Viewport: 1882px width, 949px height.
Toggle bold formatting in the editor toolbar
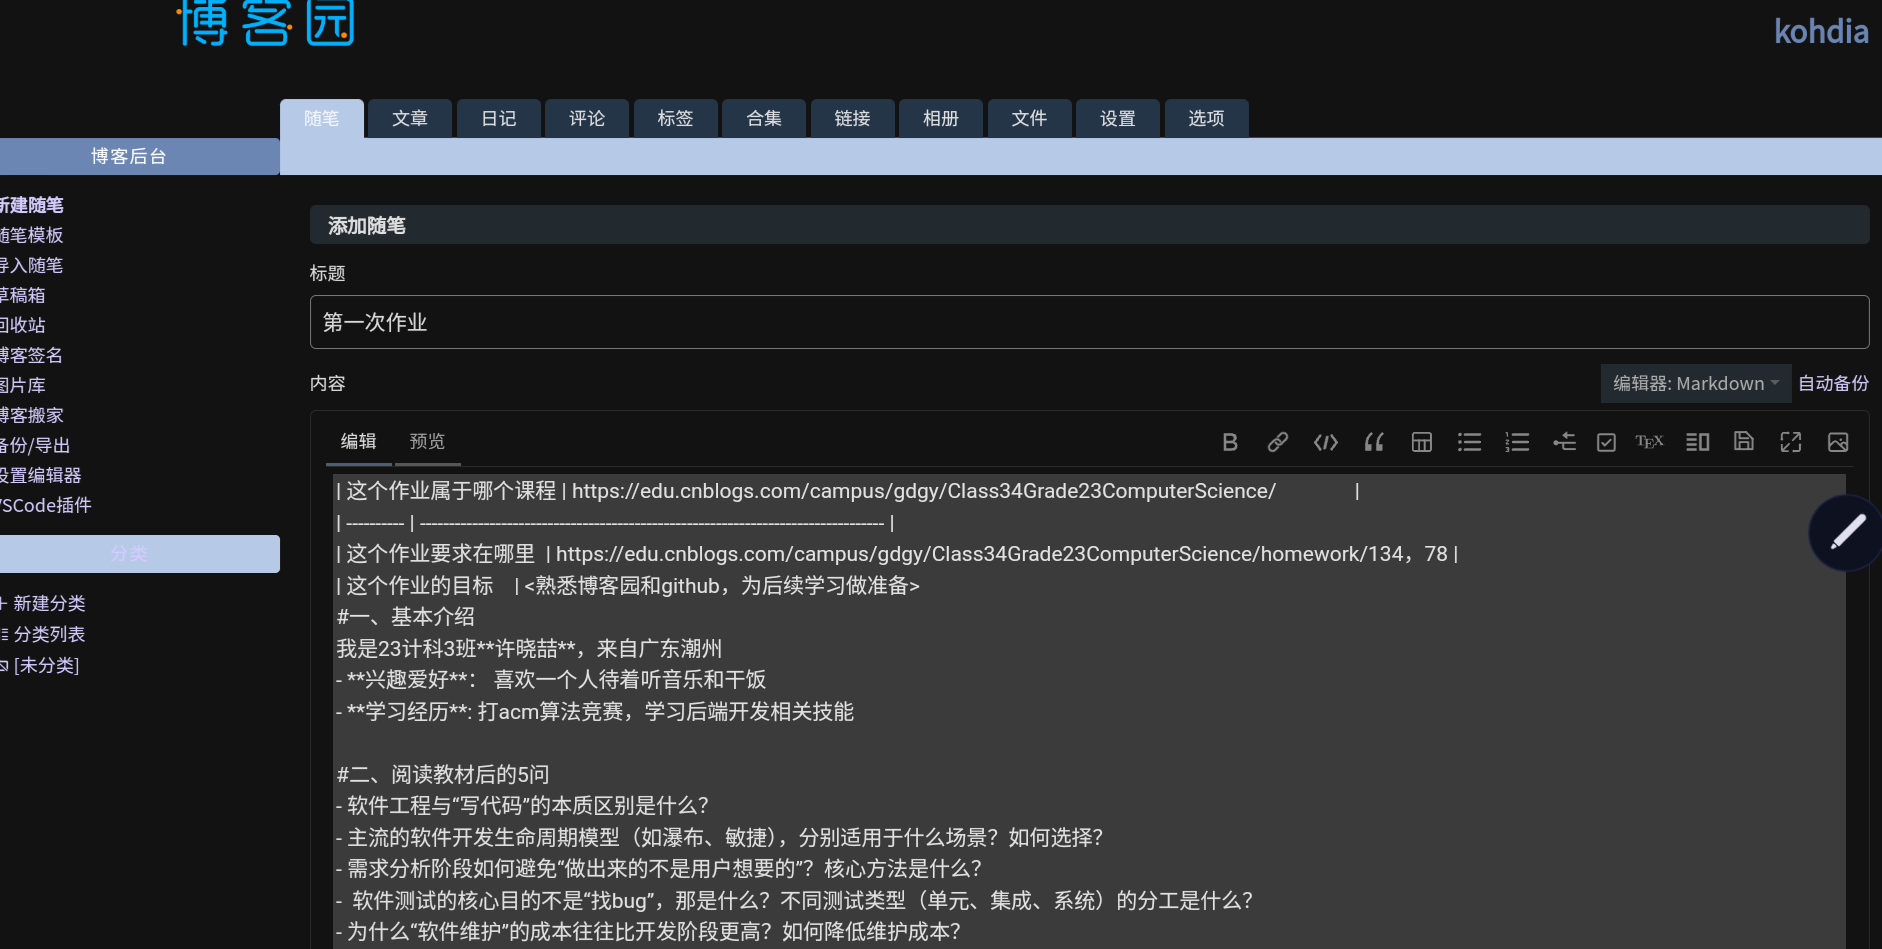[x=1230, y=441]
